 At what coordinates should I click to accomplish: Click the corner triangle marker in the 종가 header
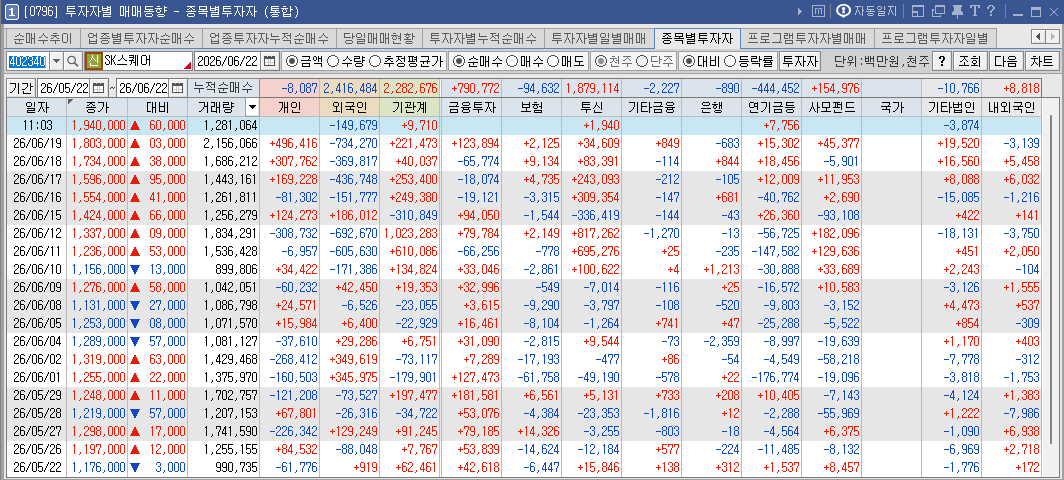click(x=71, y=102)
